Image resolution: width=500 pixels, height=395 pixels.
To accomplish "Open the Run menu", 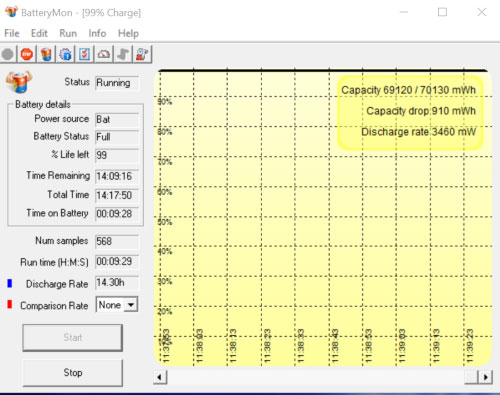I will click(x=68, y=33).
